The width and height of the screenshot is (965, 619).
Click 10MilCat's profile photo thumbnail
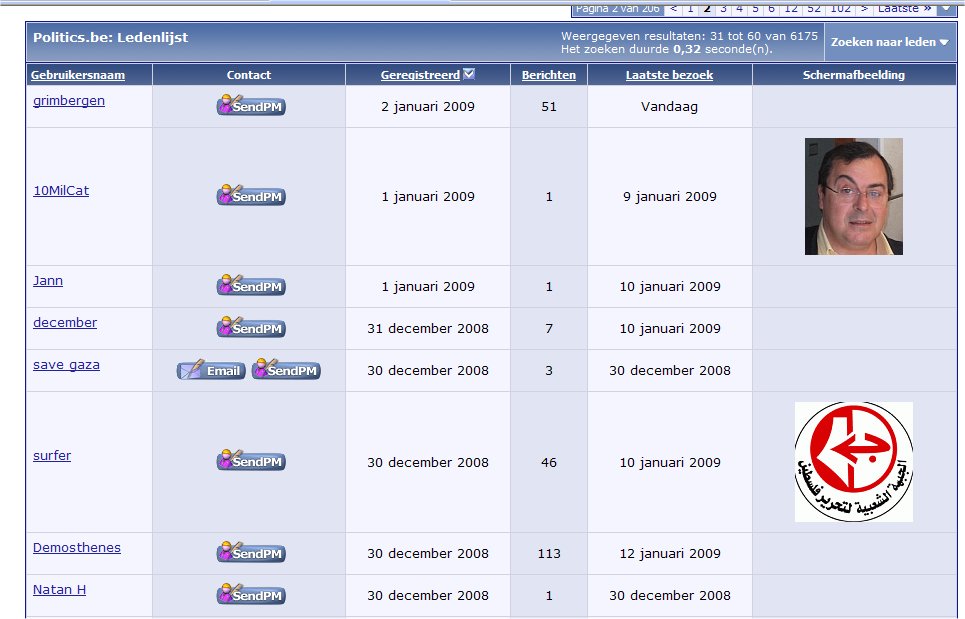[x=853, y=197]
